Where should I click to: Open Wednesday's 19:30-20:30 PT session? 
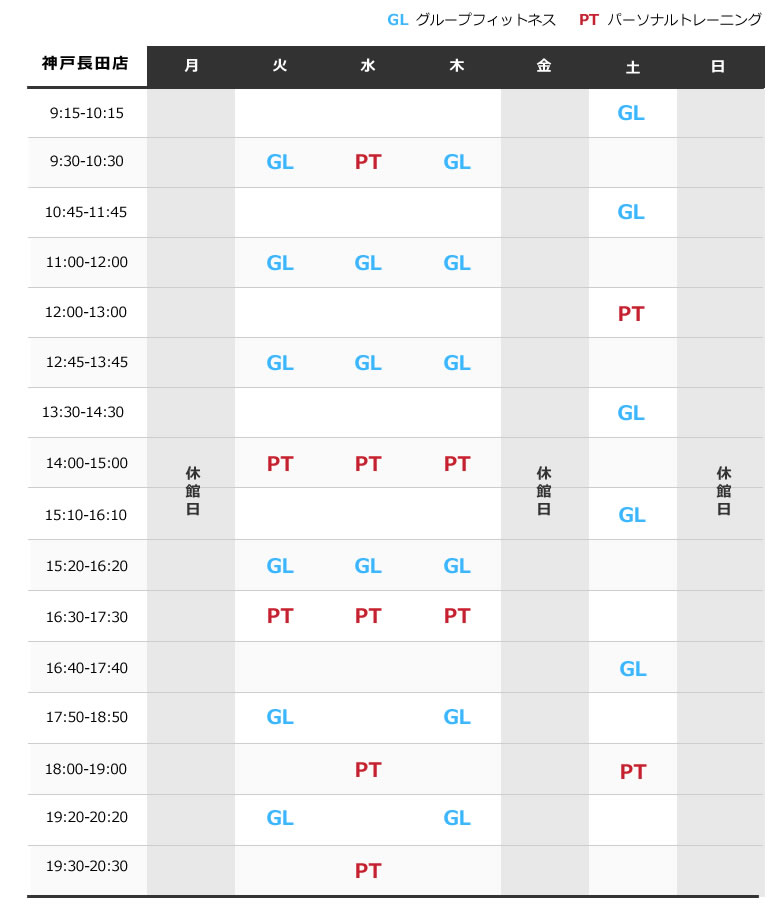[368, 871]
